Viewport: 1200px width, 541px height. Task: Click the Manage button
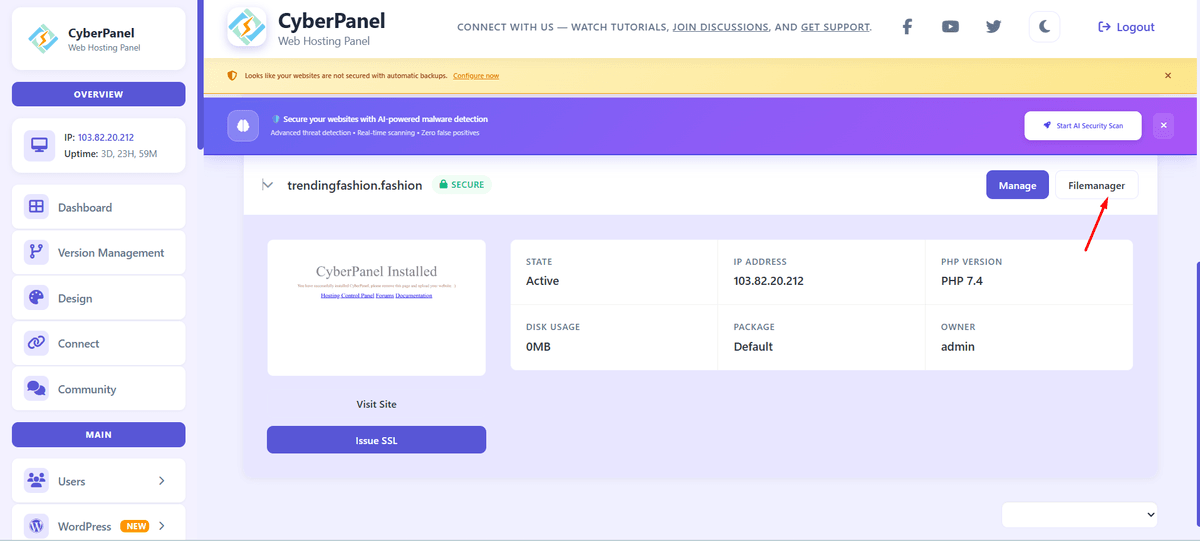(x=1017, y=185)
